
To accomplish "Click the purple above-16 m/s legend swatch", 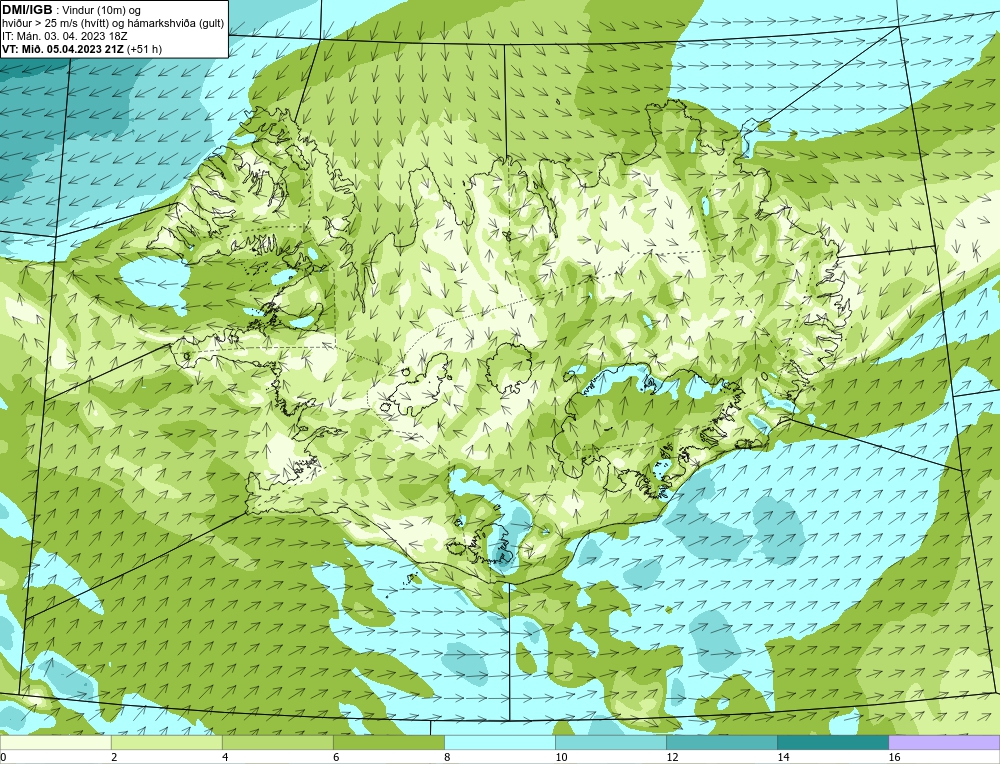I will (944, 742).
